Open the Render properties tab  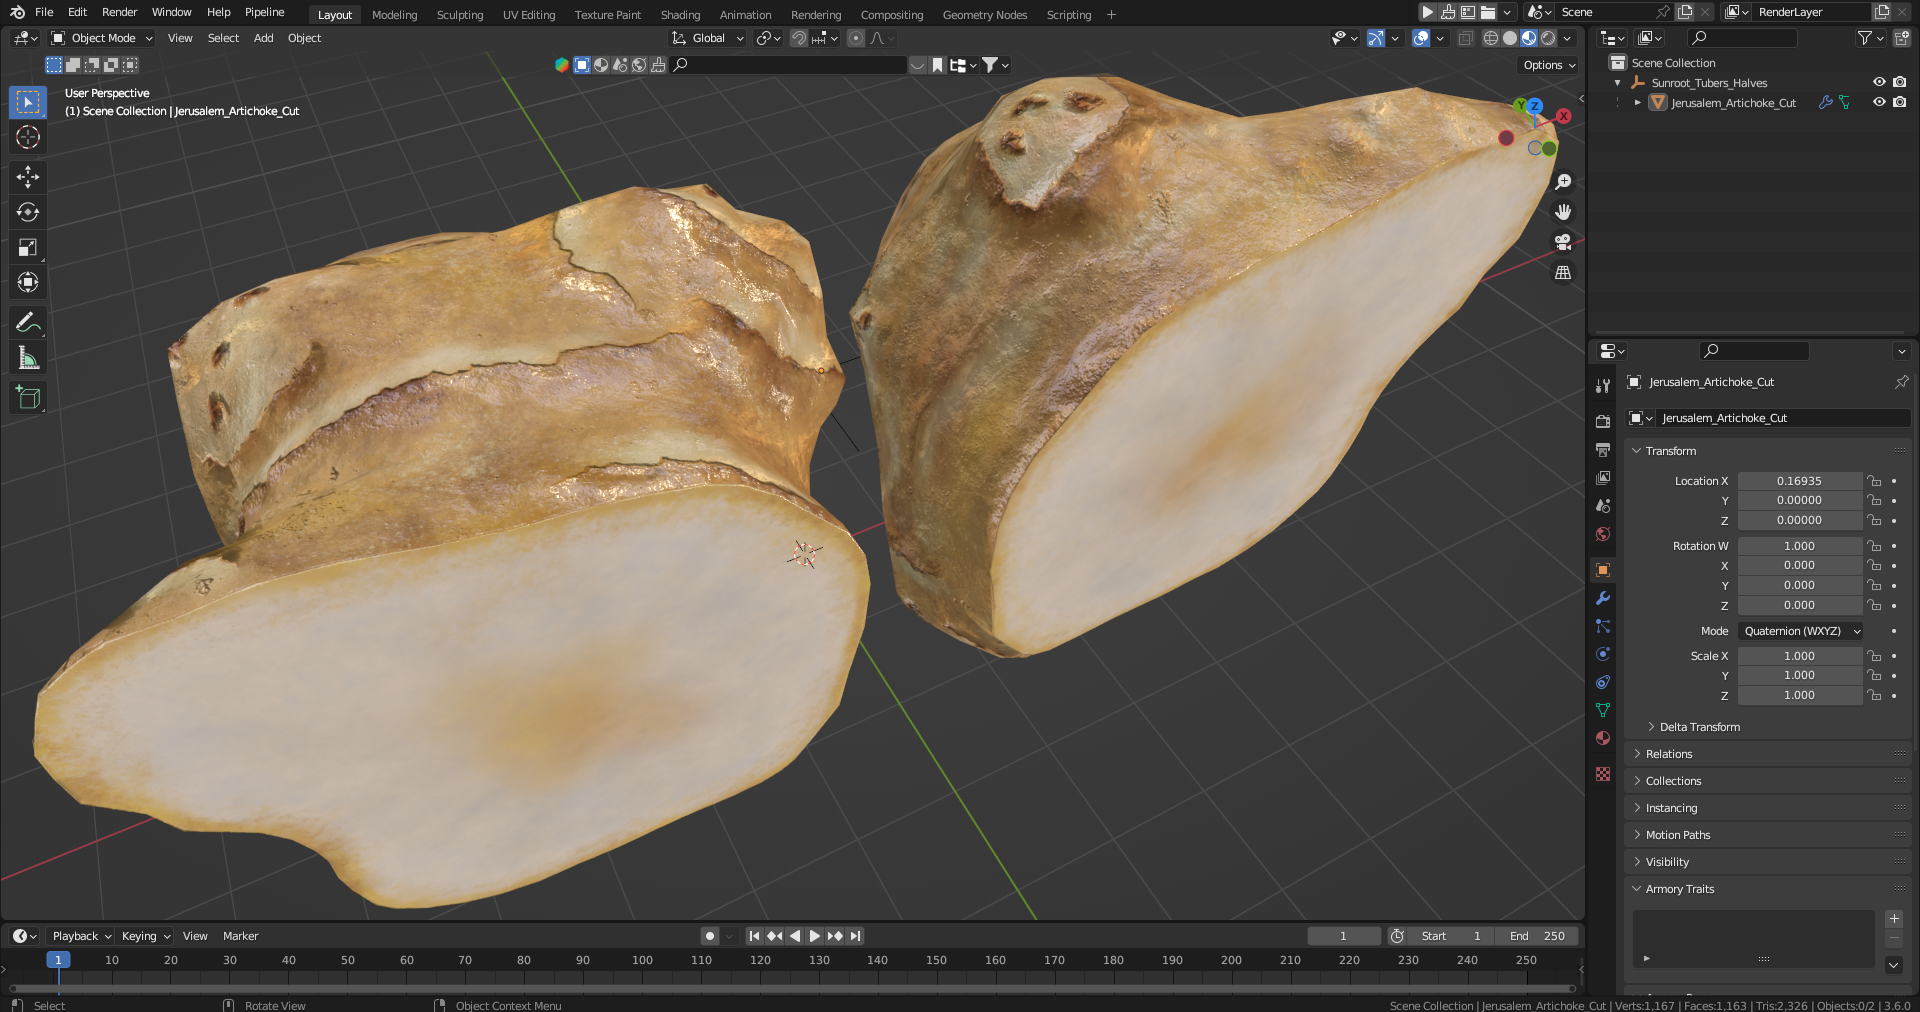[1603, 422]
